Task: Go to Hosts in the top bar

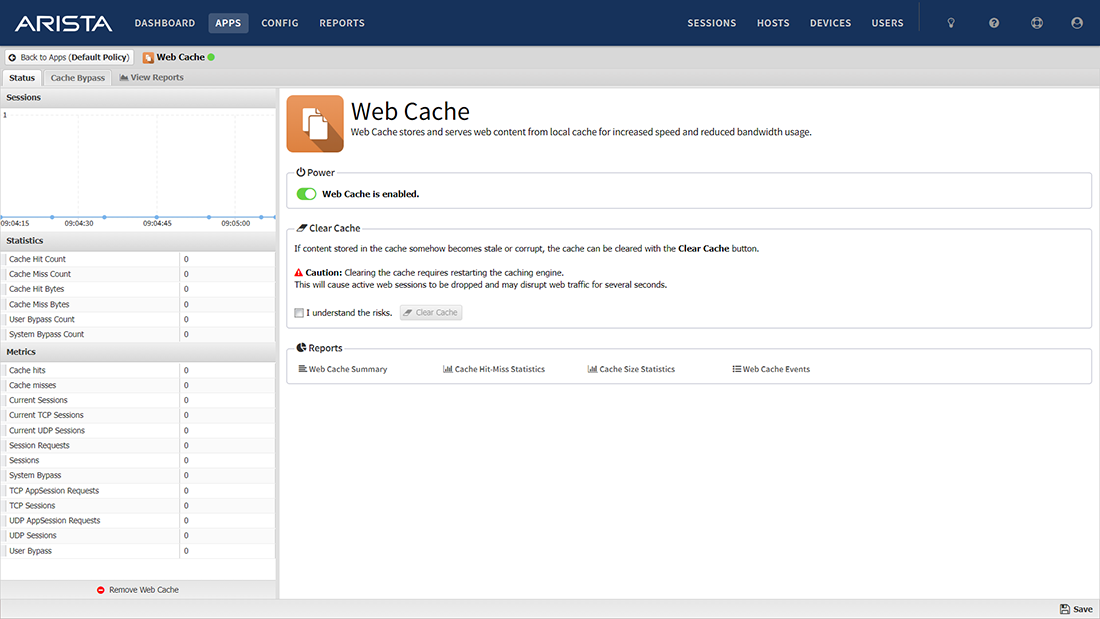Action: click(x=773, y=23)
